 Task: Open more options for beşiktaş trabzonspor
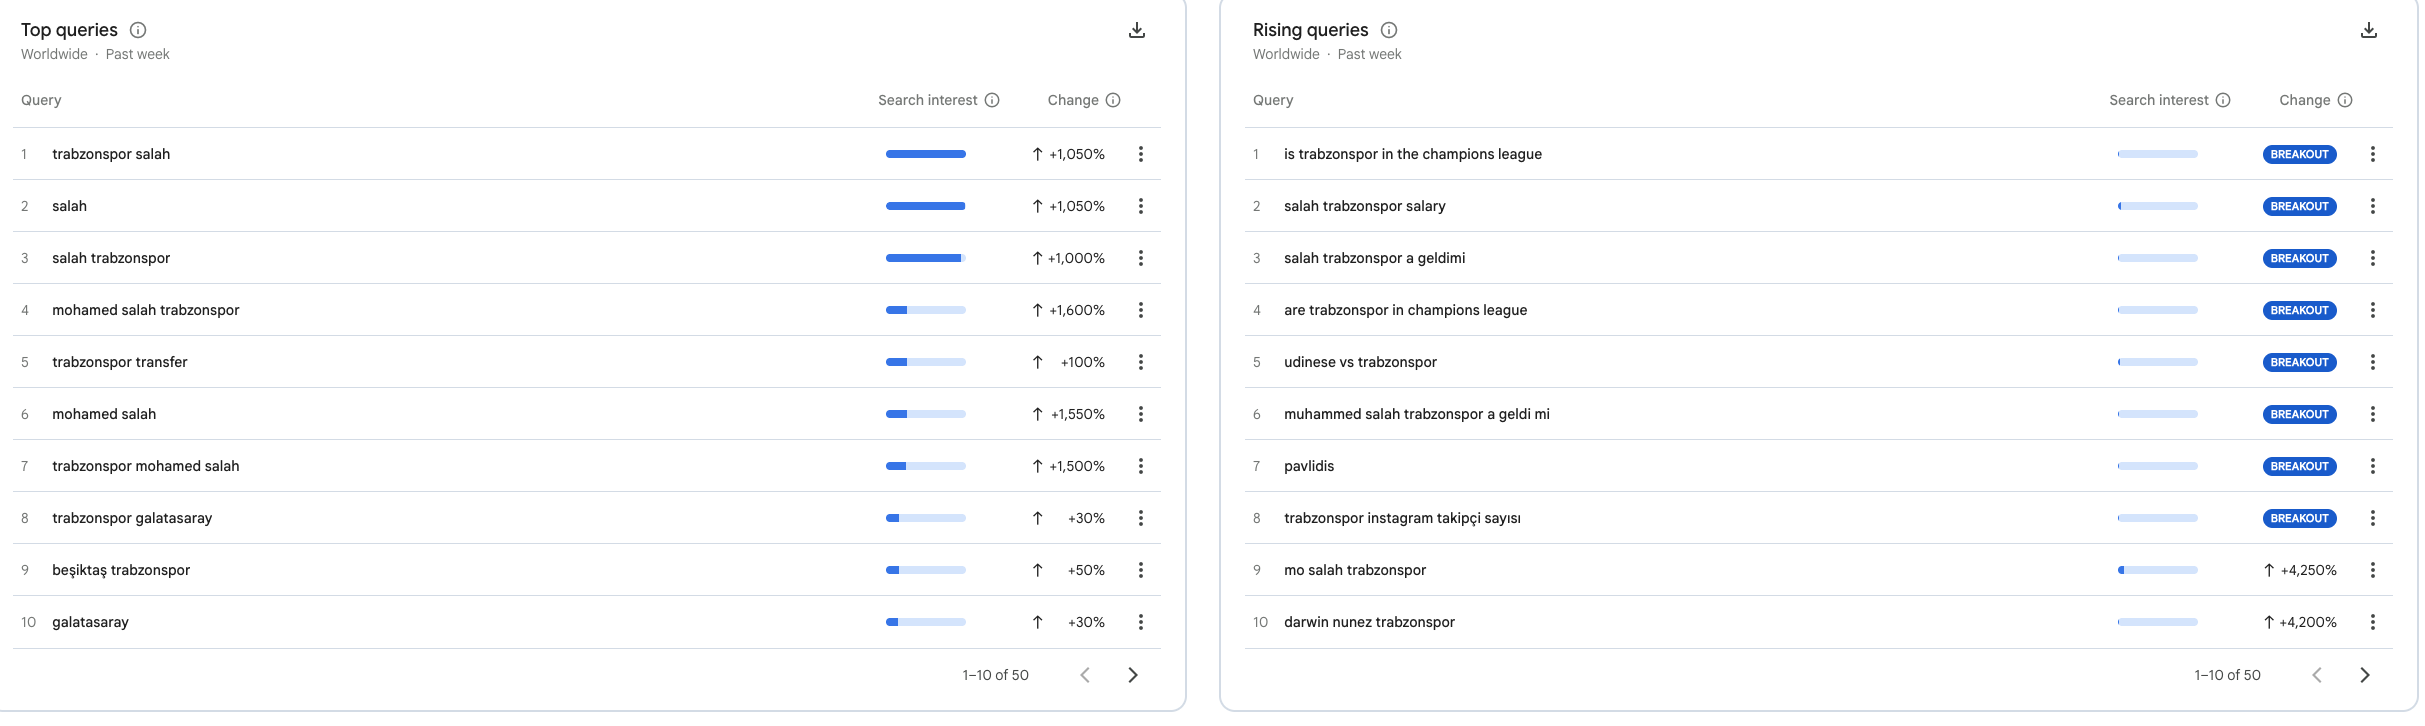1141,570
